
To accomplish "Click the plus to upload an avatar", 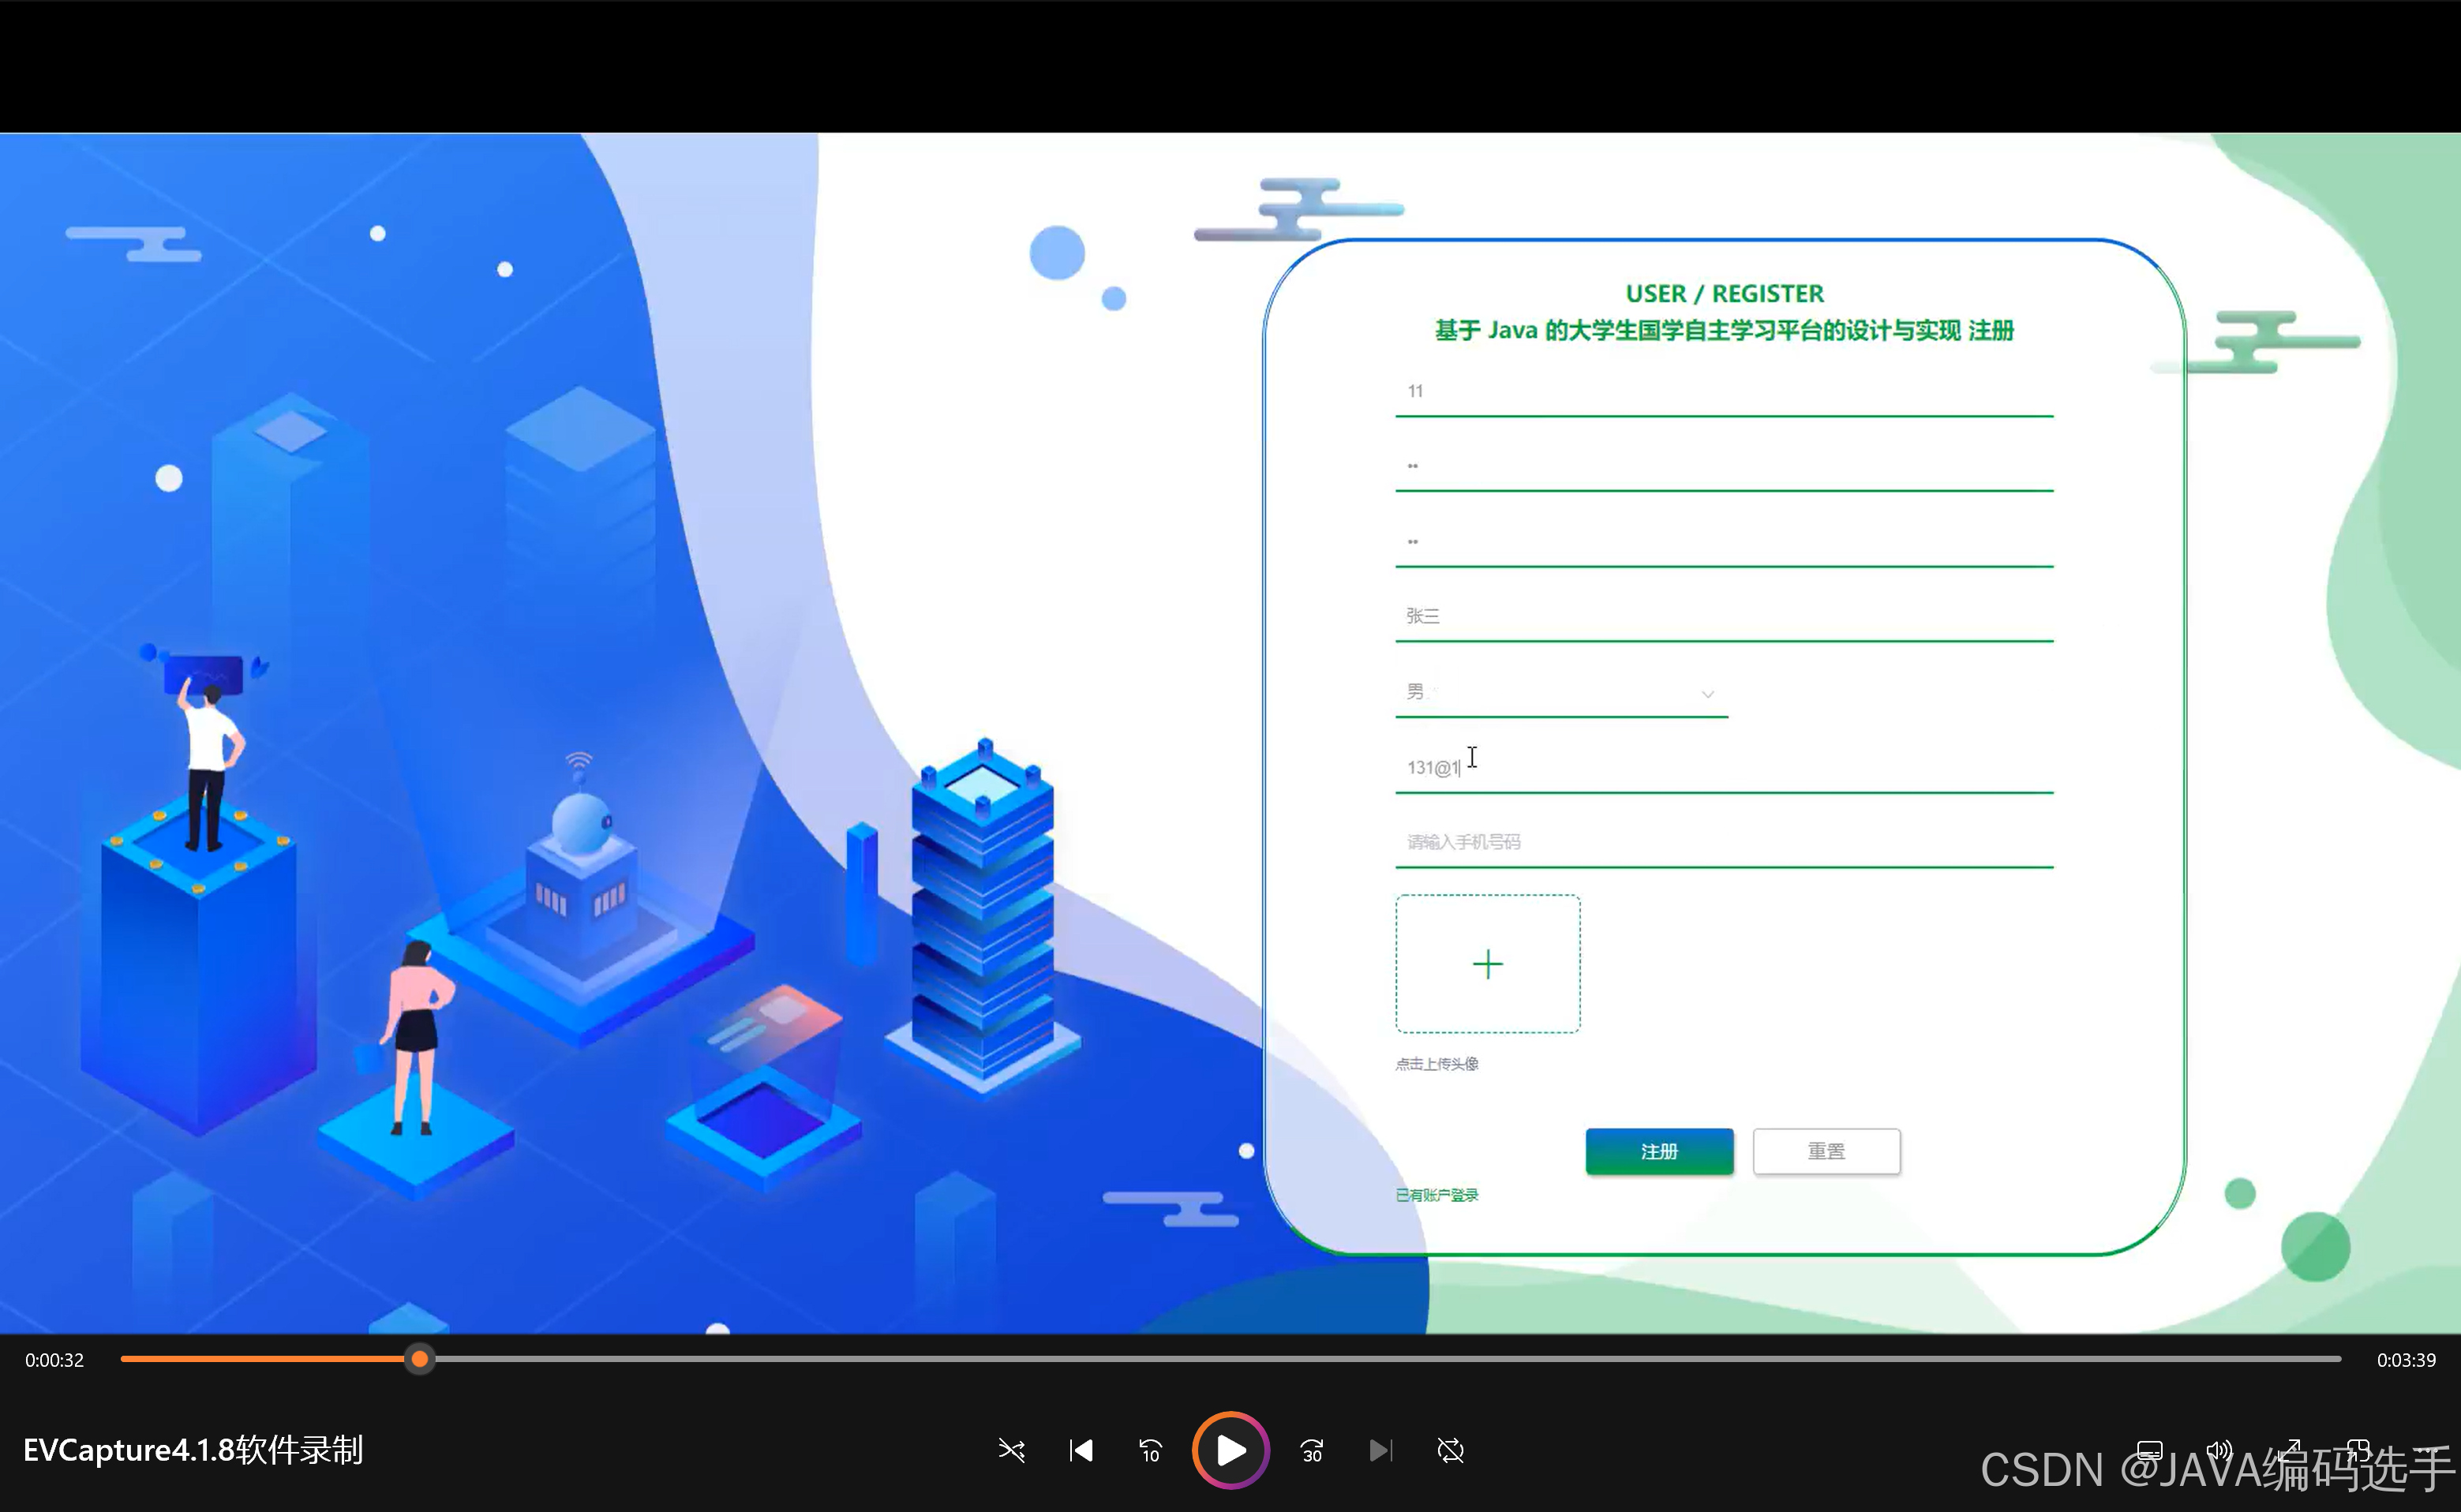I will pos(1488,964).
